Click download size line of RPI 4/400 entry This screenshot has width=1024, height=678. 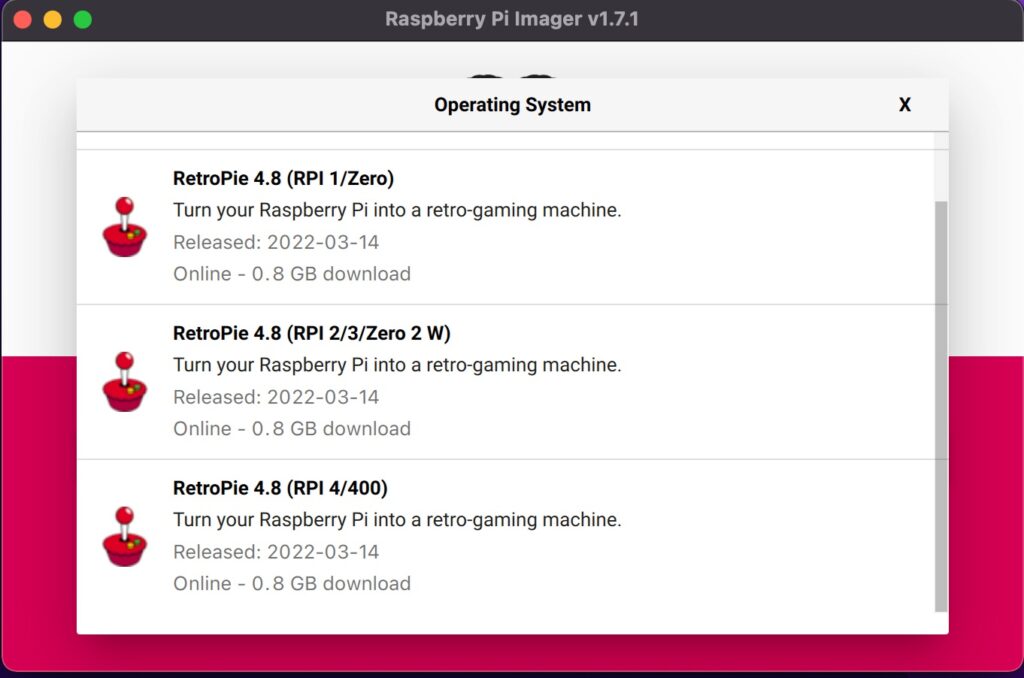292,583
